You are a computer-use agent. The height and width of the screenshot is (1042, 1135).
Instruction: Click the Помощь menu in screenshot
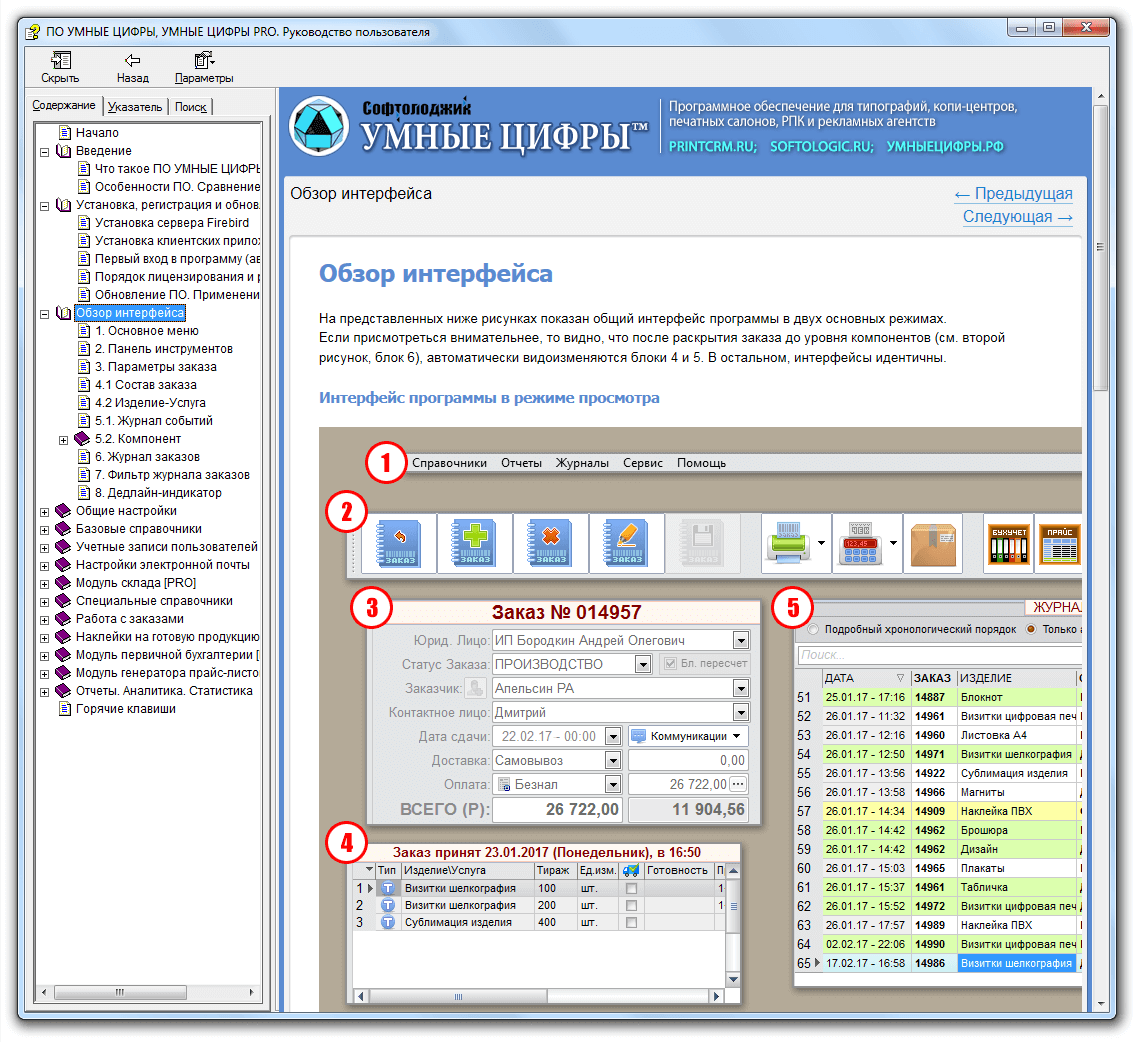pos(701,463)
